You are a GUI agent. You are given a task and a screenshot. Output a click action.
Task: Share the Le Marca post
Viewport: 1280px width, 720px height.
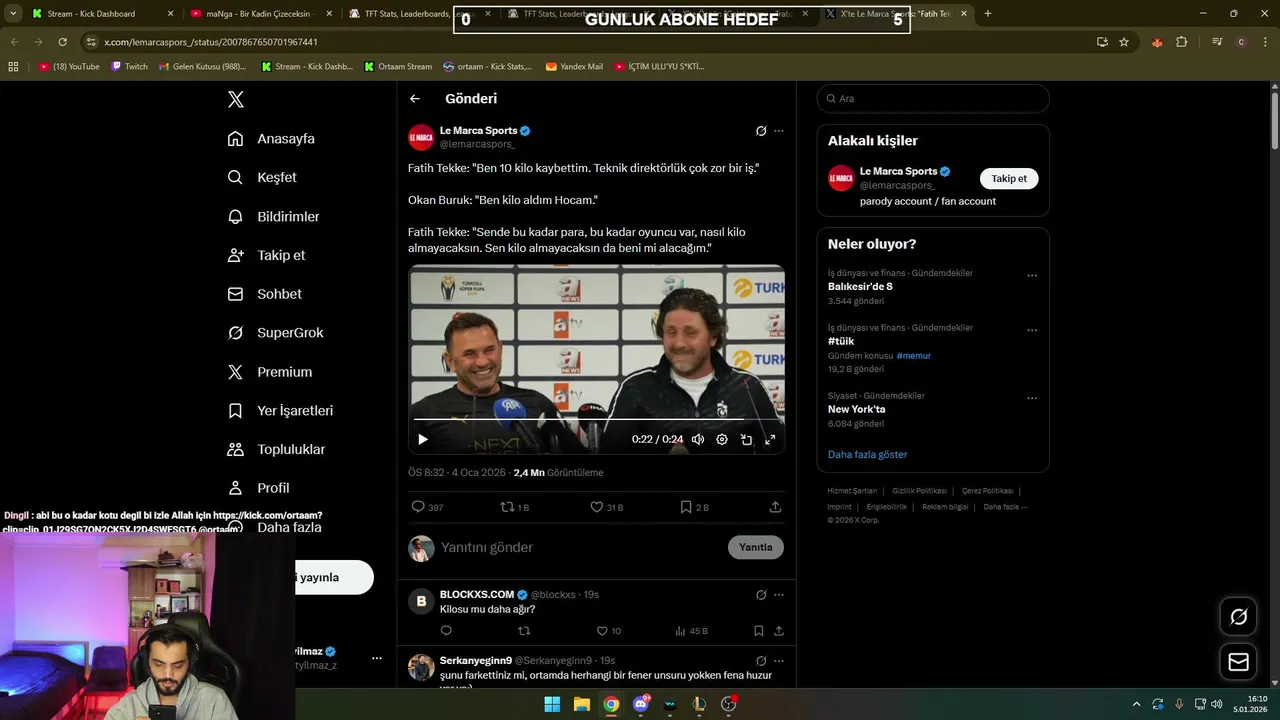coord(775,507)
